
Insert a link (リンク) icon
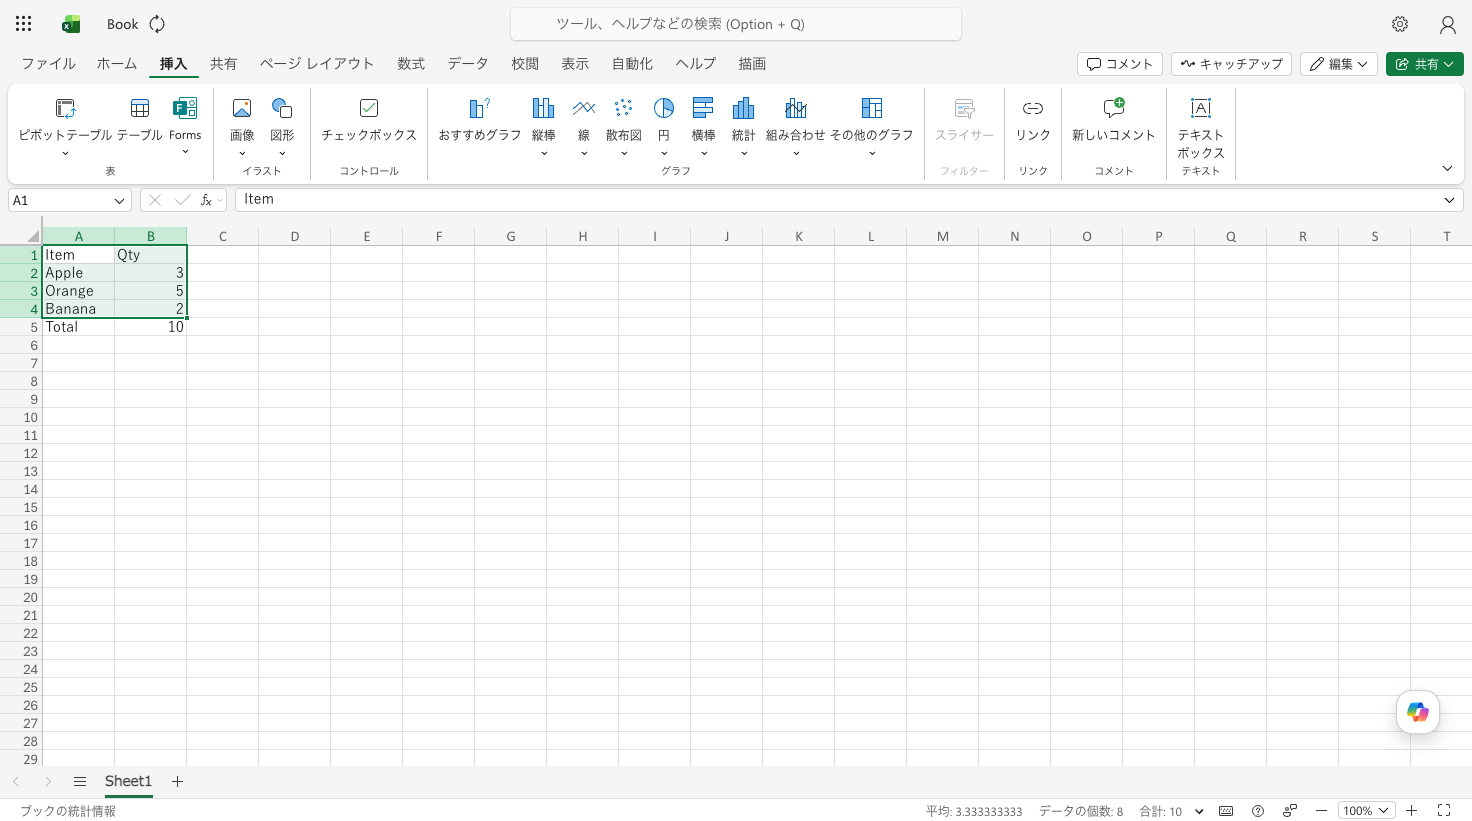[1033, 108]
